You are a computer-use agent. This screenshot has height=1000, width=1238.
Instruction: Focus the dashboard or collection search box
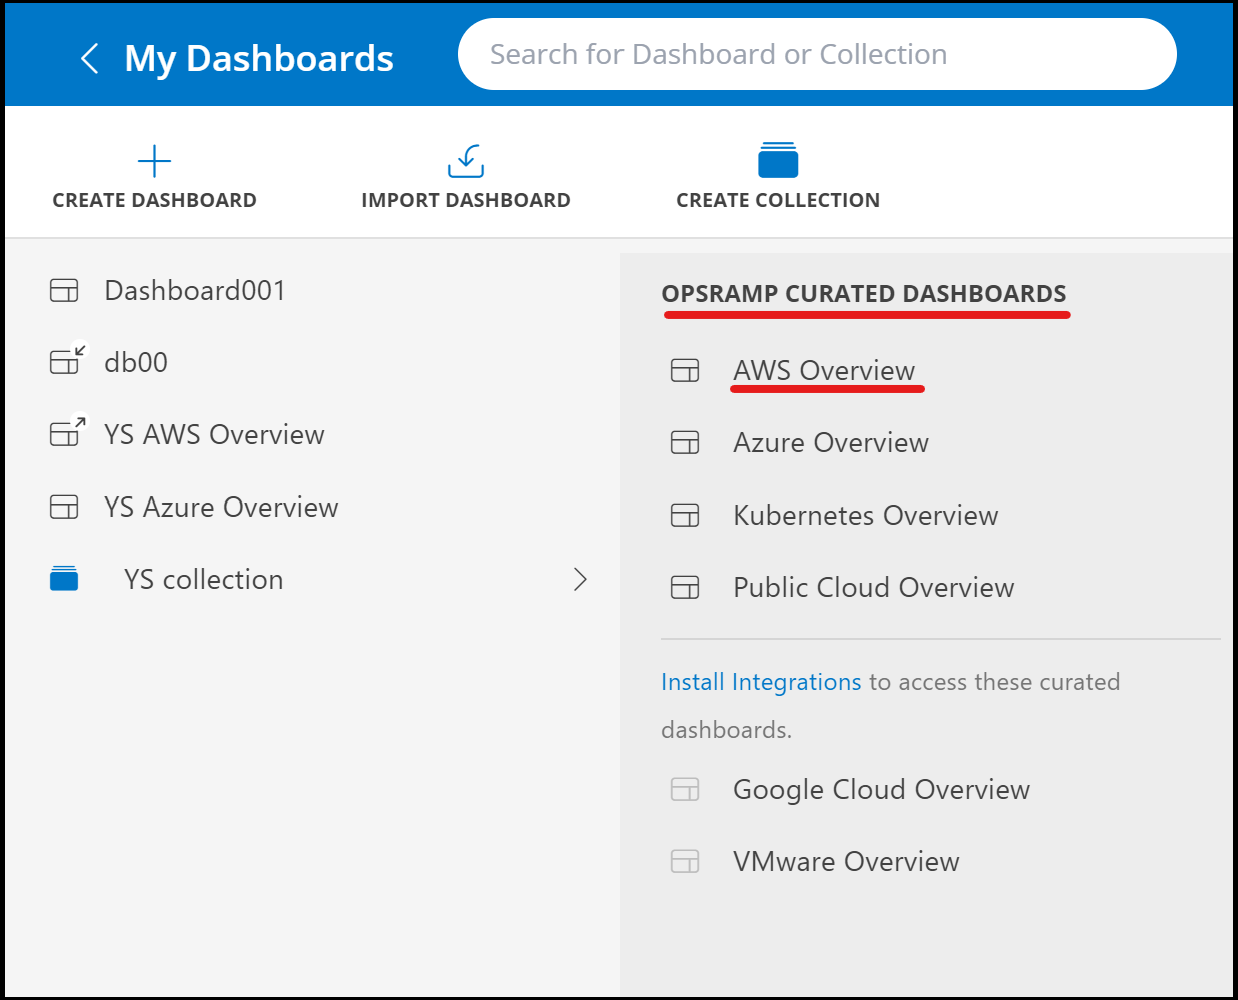click(x=816, y=54)
